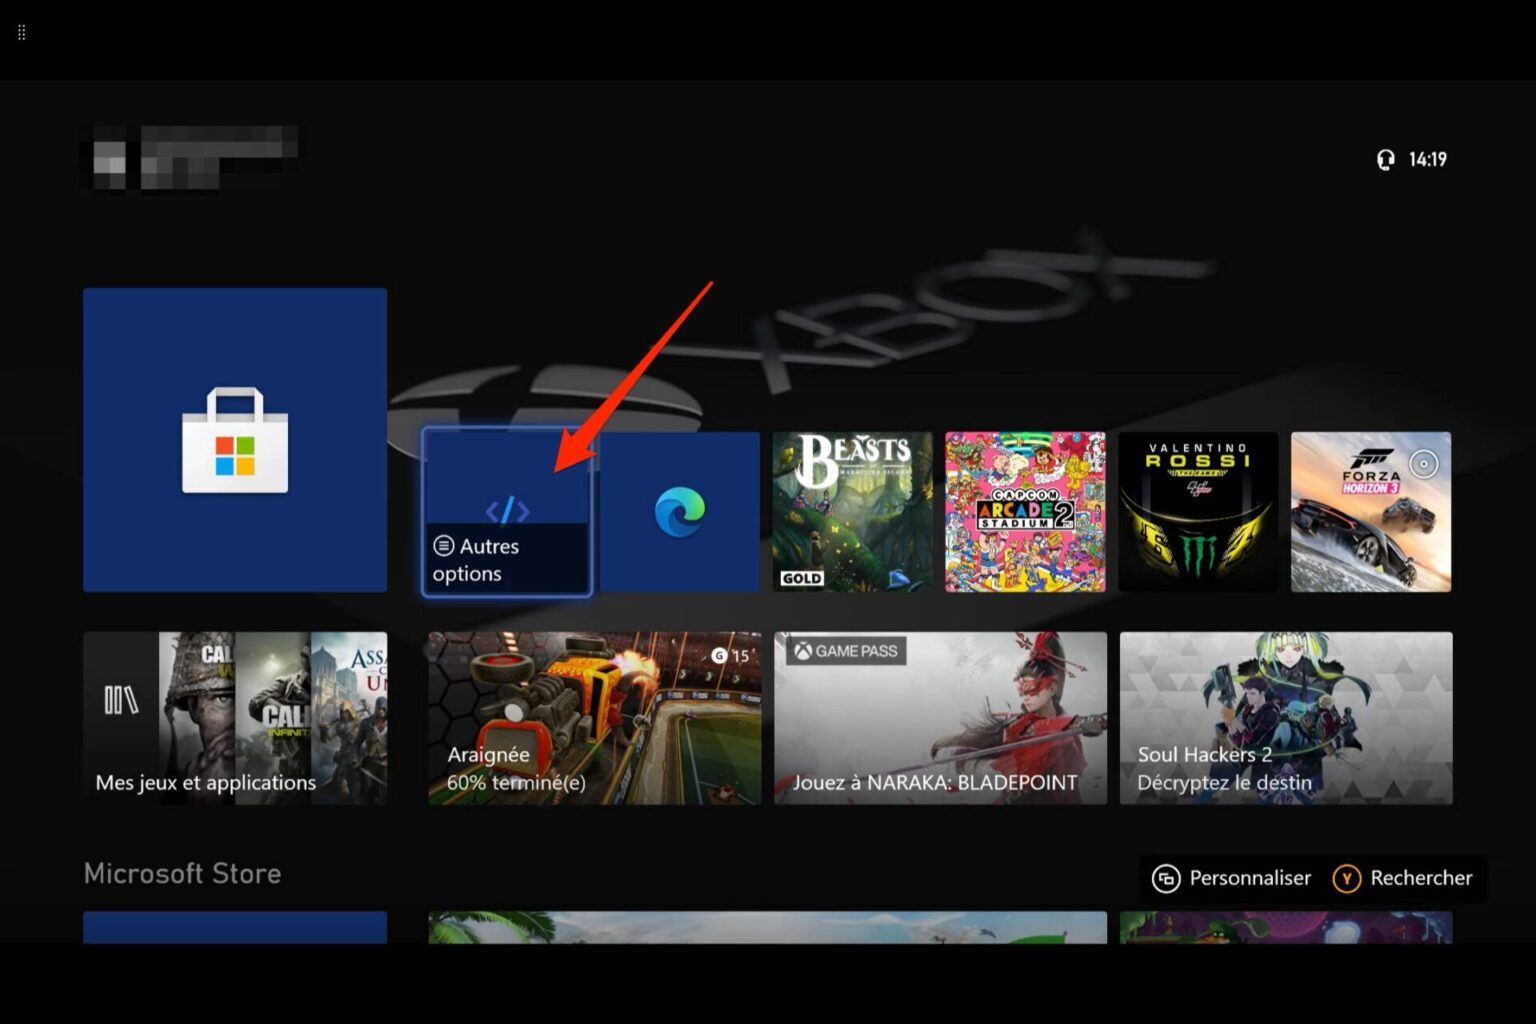Click '60% terminé(e)' progress text
This screenshot has width=1536, height=1024.
click(516, 783)
